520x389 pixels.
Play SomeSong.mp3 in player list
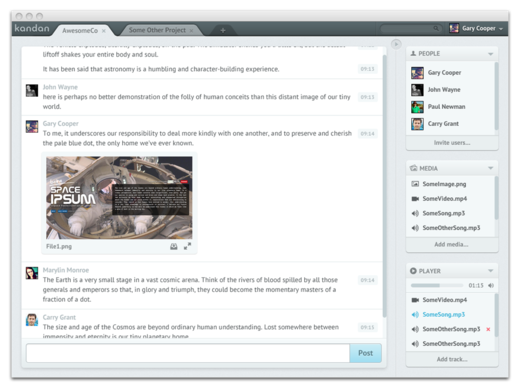[443, 314]
